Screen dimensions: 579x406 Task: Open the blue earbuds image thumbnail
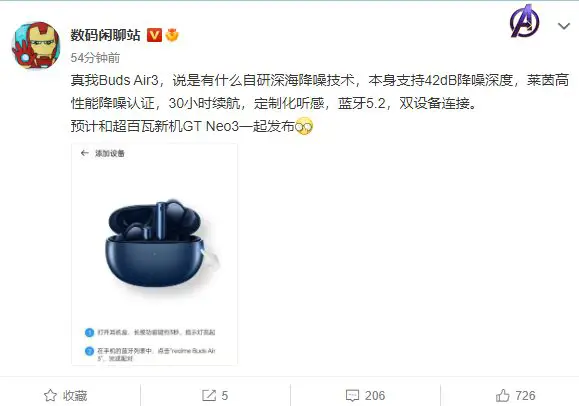tap(154, 255)
